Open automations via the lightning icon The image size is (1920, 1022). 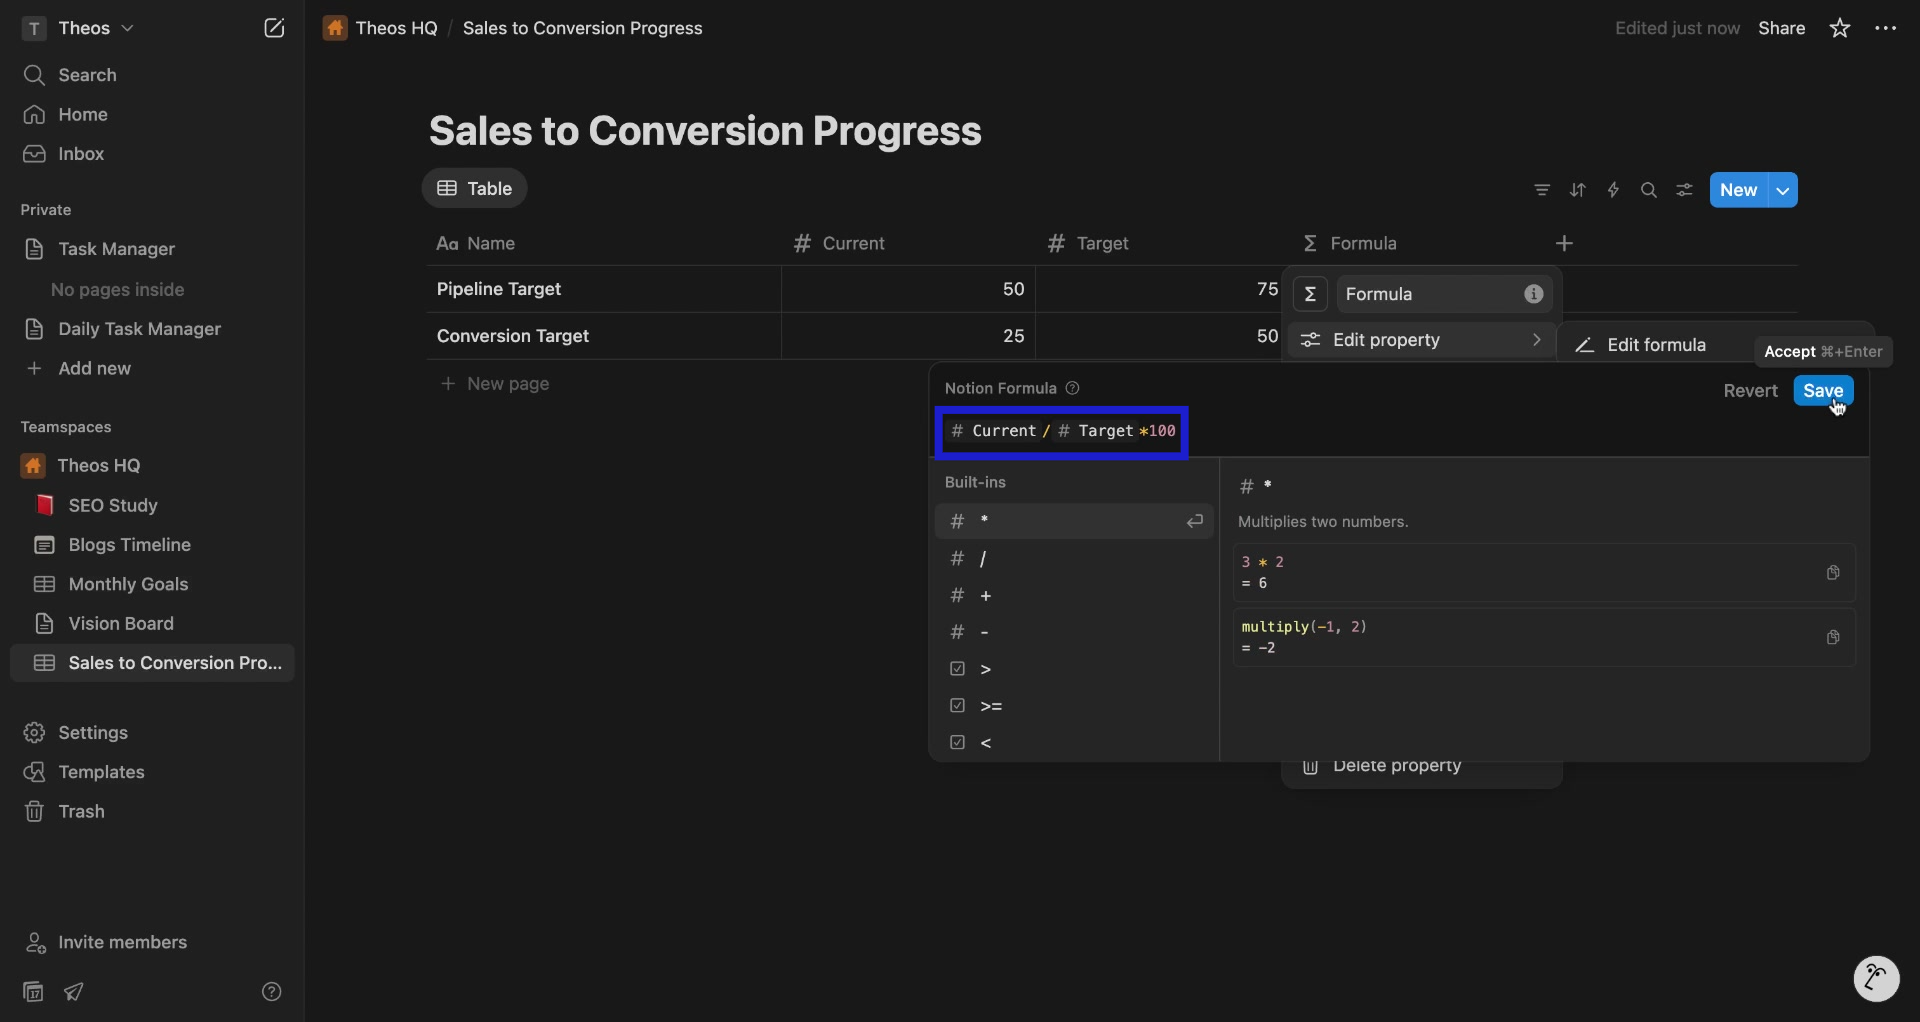coord(1614,190)
